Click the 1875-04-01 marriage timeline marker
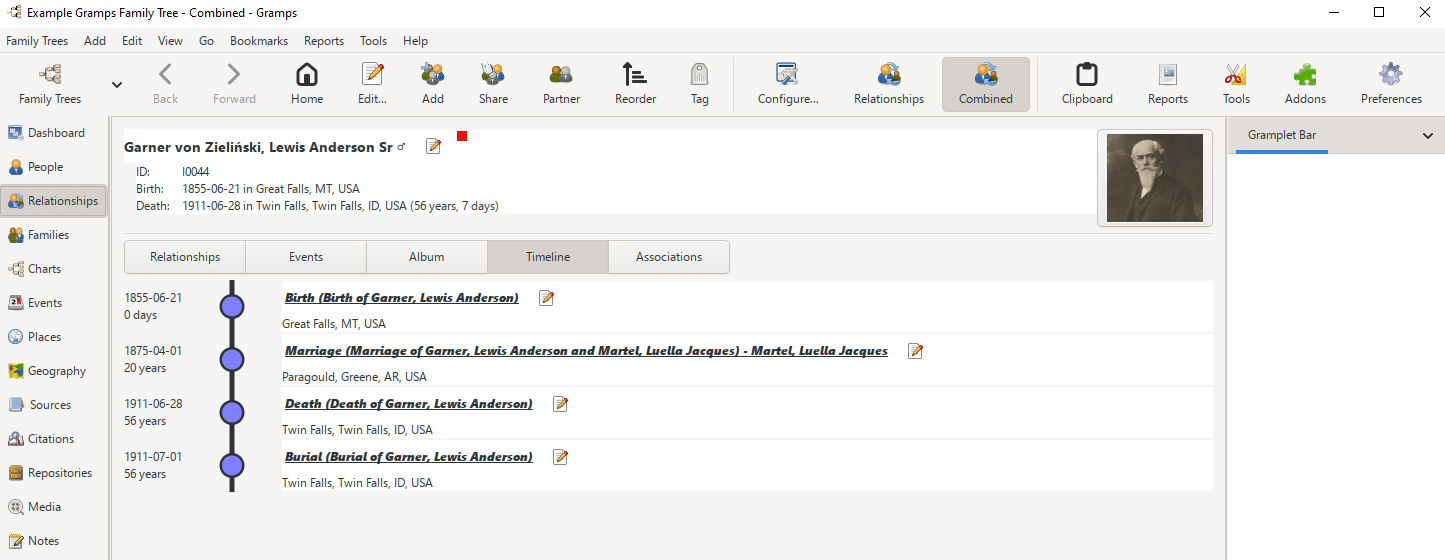Screen dimensions: 1445x560 (x=232, y=360)
